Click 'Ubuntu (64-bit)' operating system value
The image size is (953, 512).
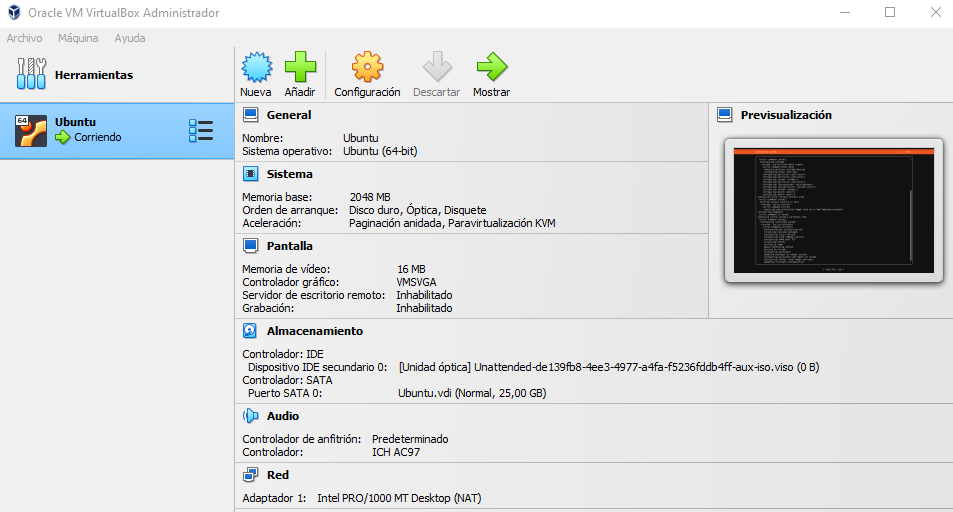(x=380, y=151)
